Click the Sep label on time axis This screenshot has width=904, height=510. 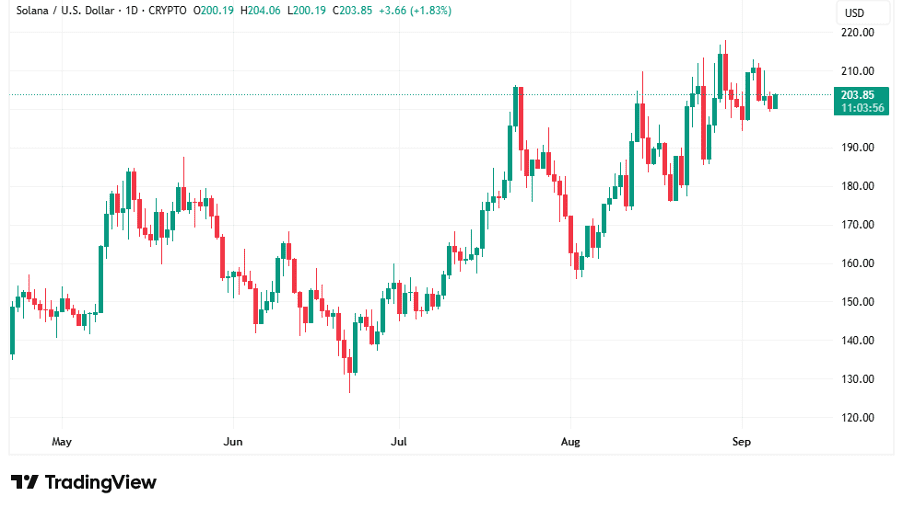pos(741,440)
